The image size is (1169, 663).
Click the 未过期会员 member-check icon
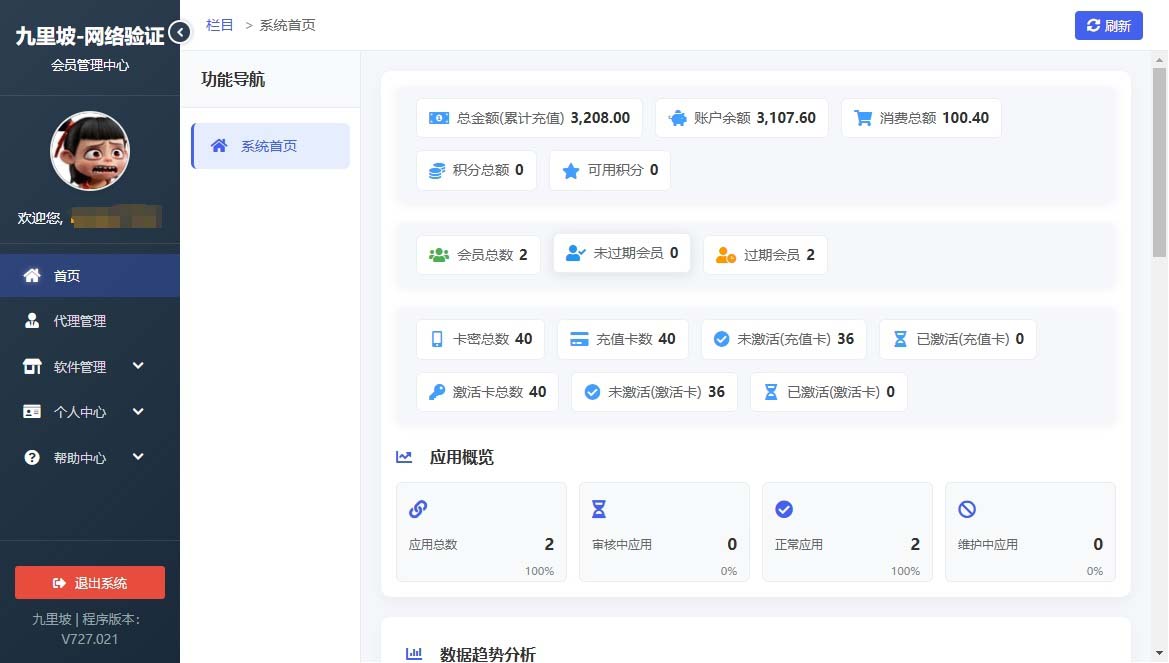(x=575, y=253)
